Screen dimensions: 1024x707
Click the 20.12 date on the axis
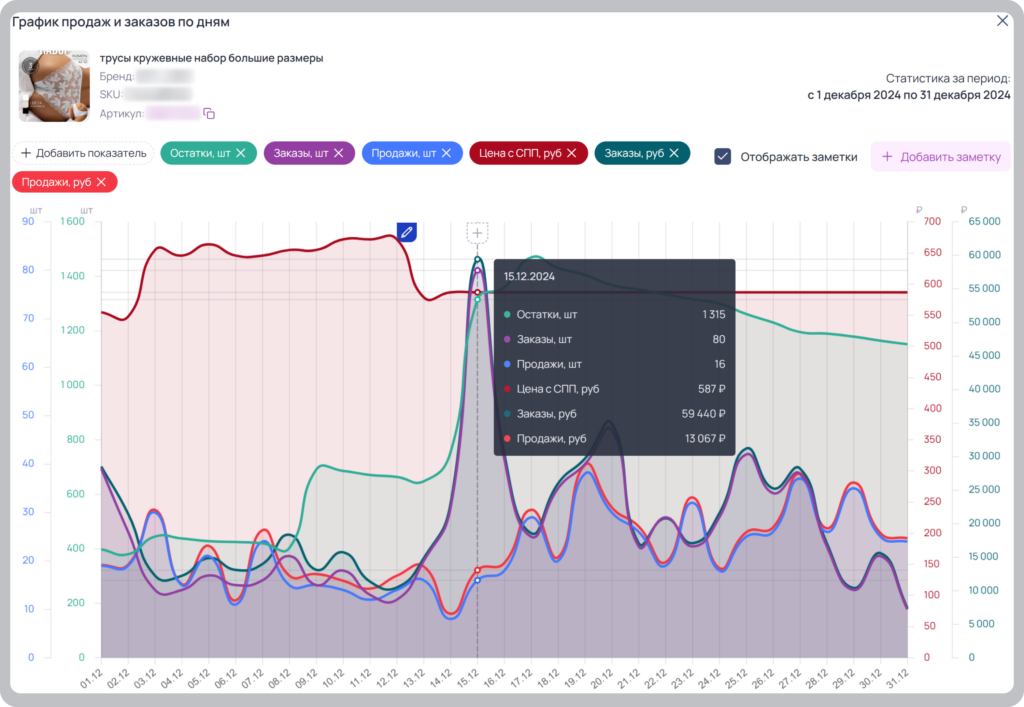pos(601,678)
